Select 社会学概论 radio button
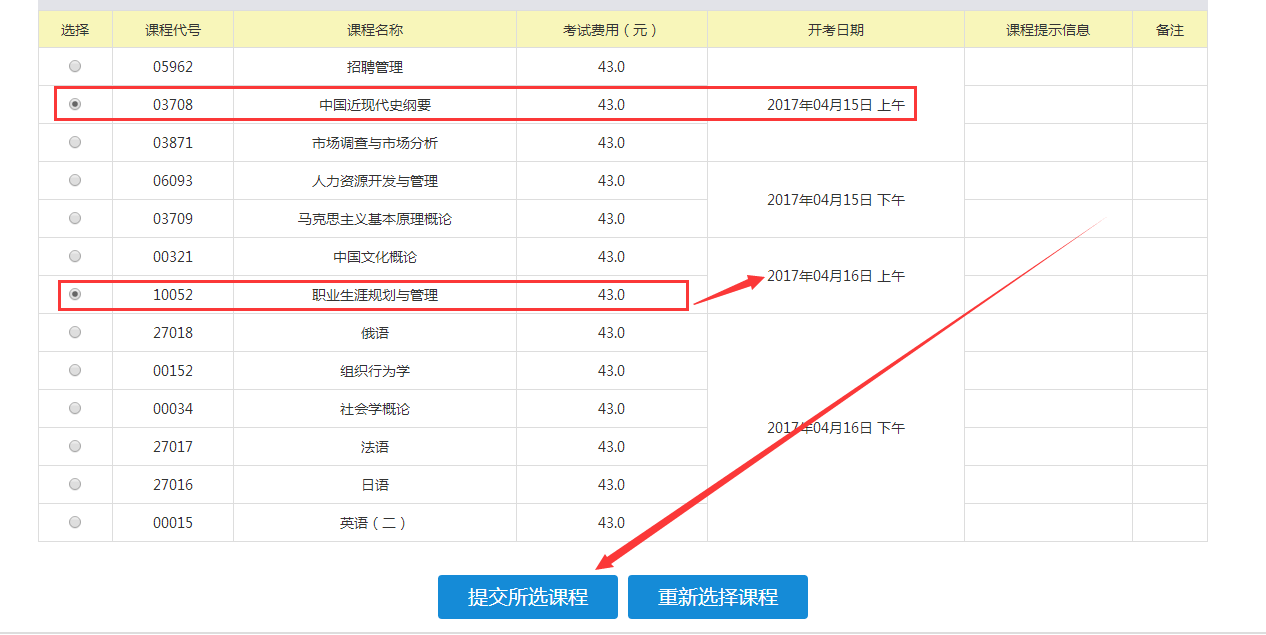This screenshot has height=635, width=1266. (75, 408)
